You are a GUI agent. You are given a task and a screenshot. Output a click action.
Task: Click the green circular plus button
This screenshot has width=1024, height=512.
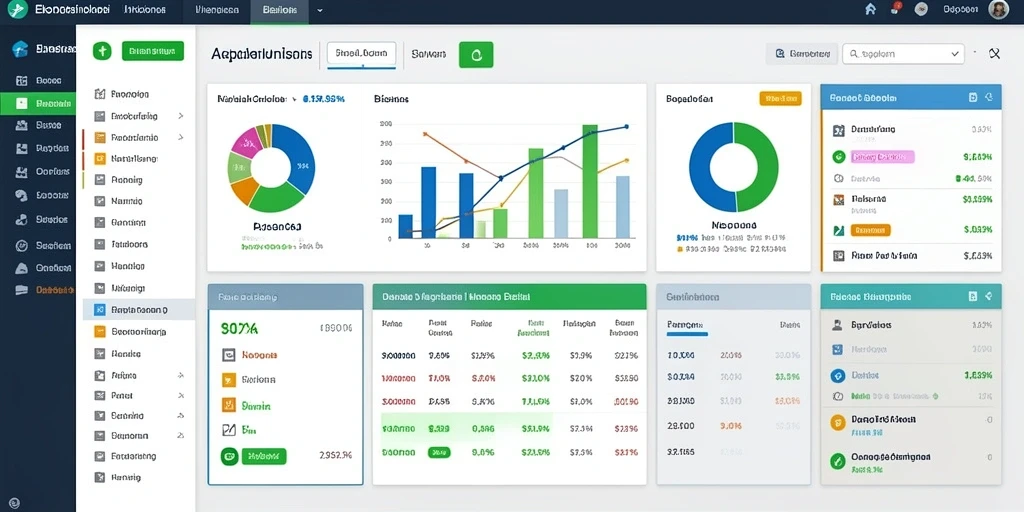tap(102, 51)
